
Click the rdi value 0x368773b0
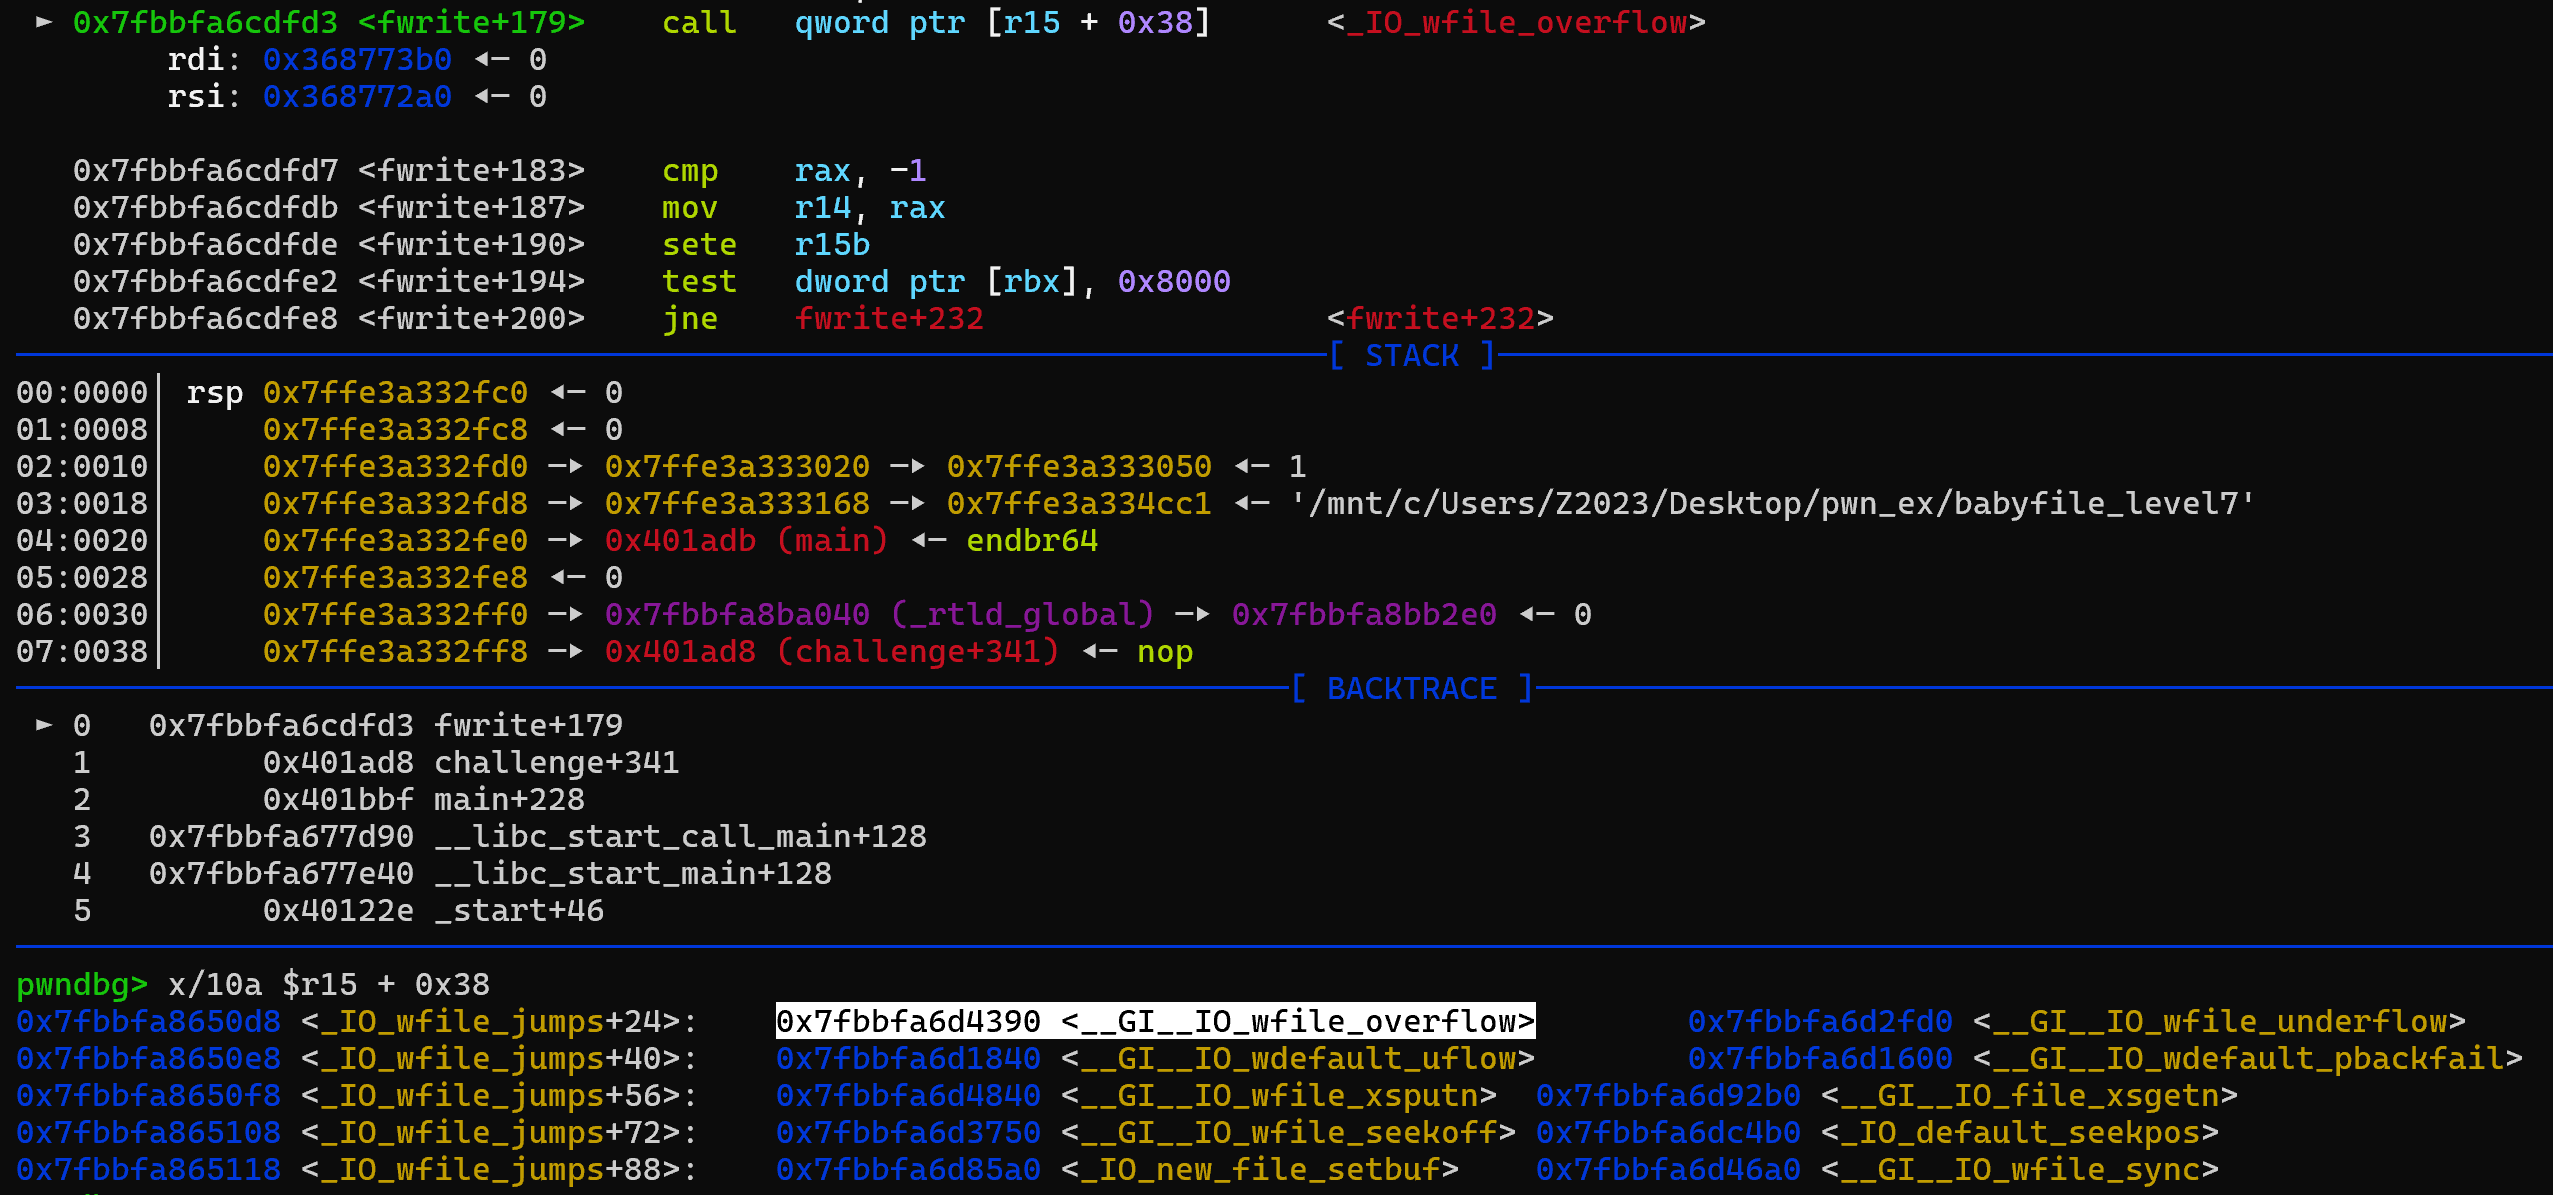tap(357, 59)
